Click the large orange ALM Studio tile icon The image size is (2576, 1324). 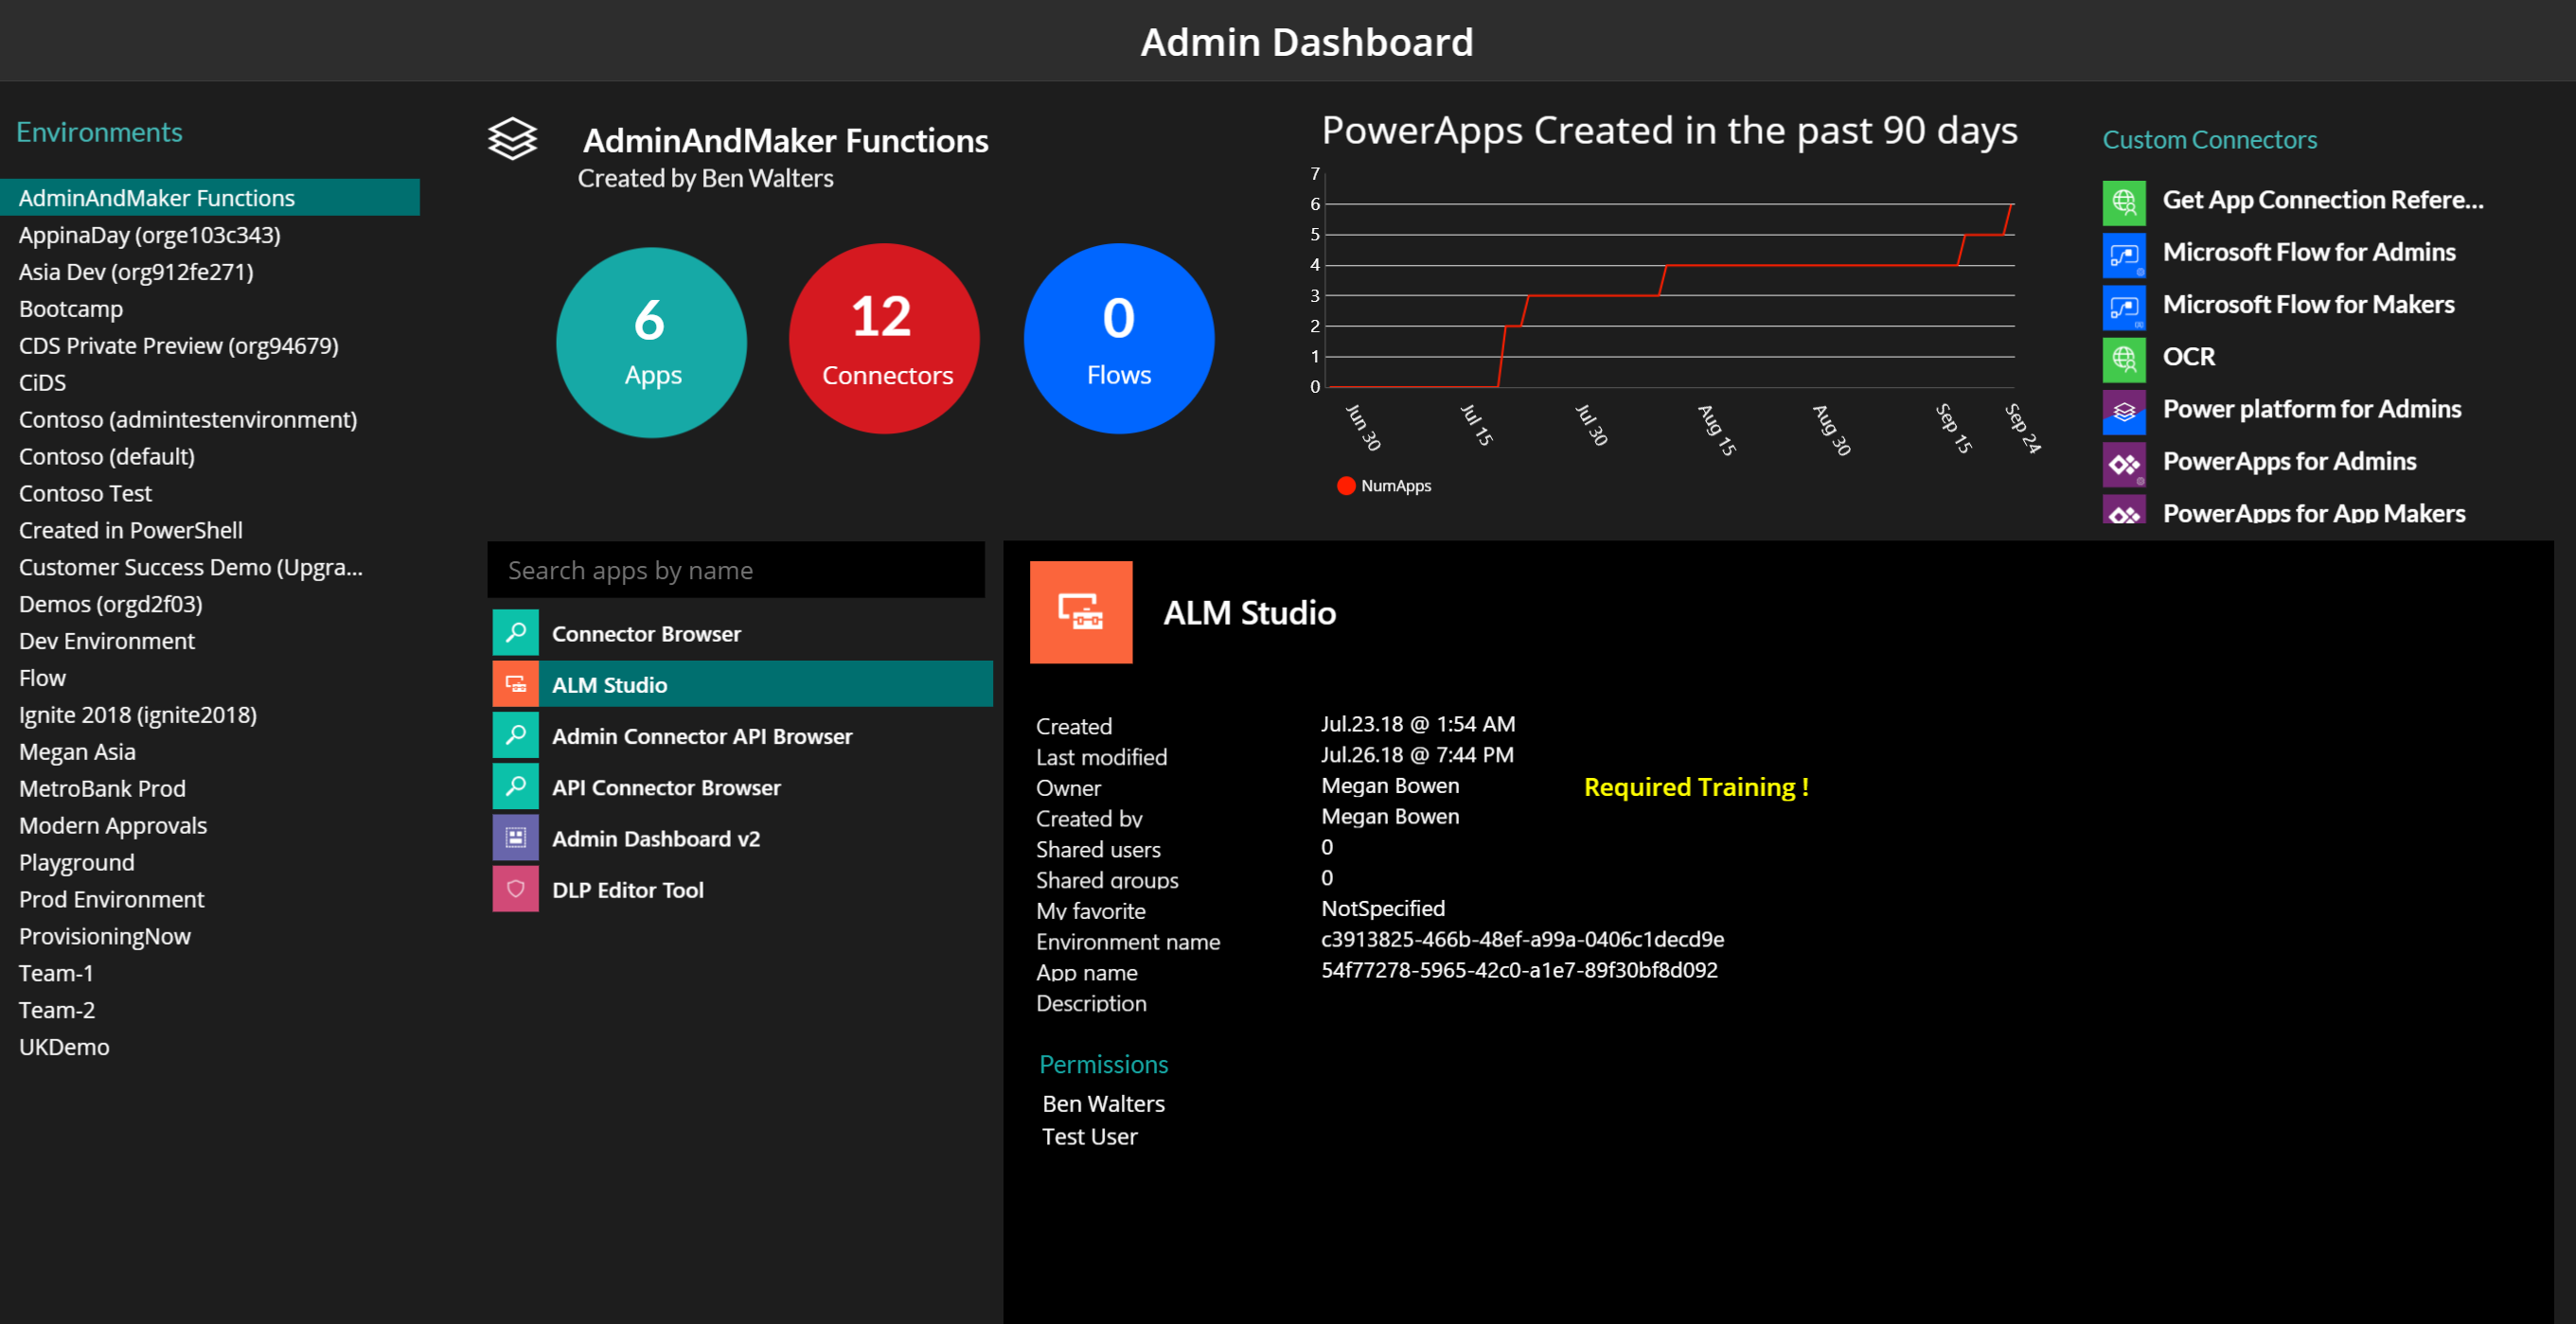click(x=1081, y=612)
